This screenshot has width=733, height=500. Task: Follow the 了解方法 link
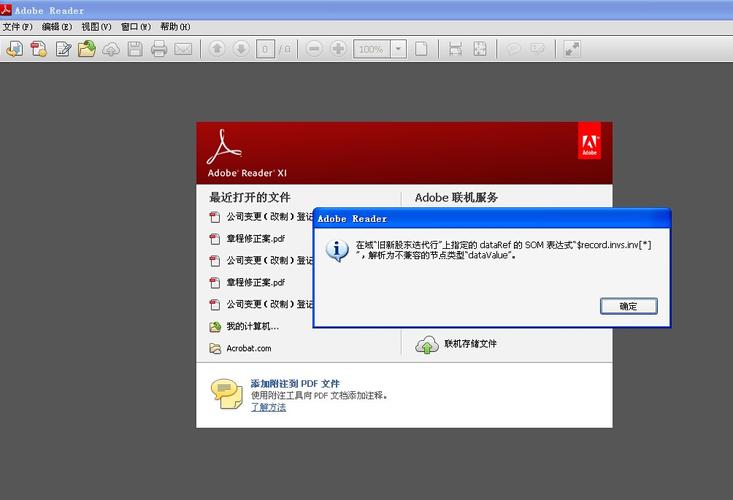pyautogui.click(x=268, y=407)
